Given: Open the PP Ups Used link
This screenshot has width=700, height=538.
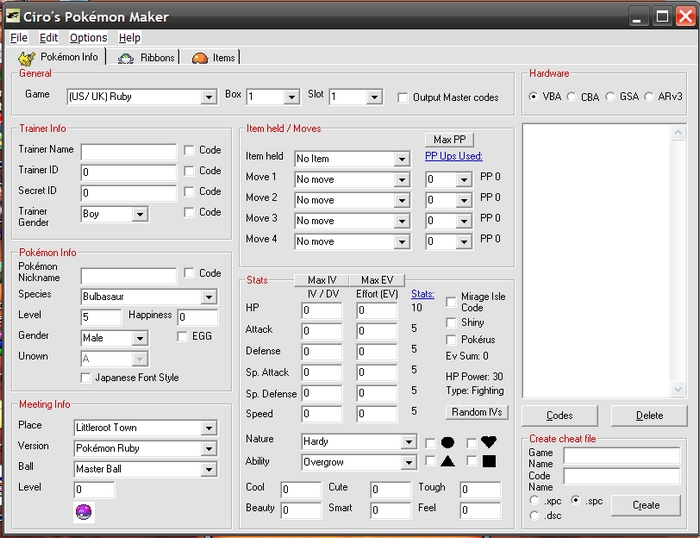Looking at the screenshot, I should tap(454, 156).
